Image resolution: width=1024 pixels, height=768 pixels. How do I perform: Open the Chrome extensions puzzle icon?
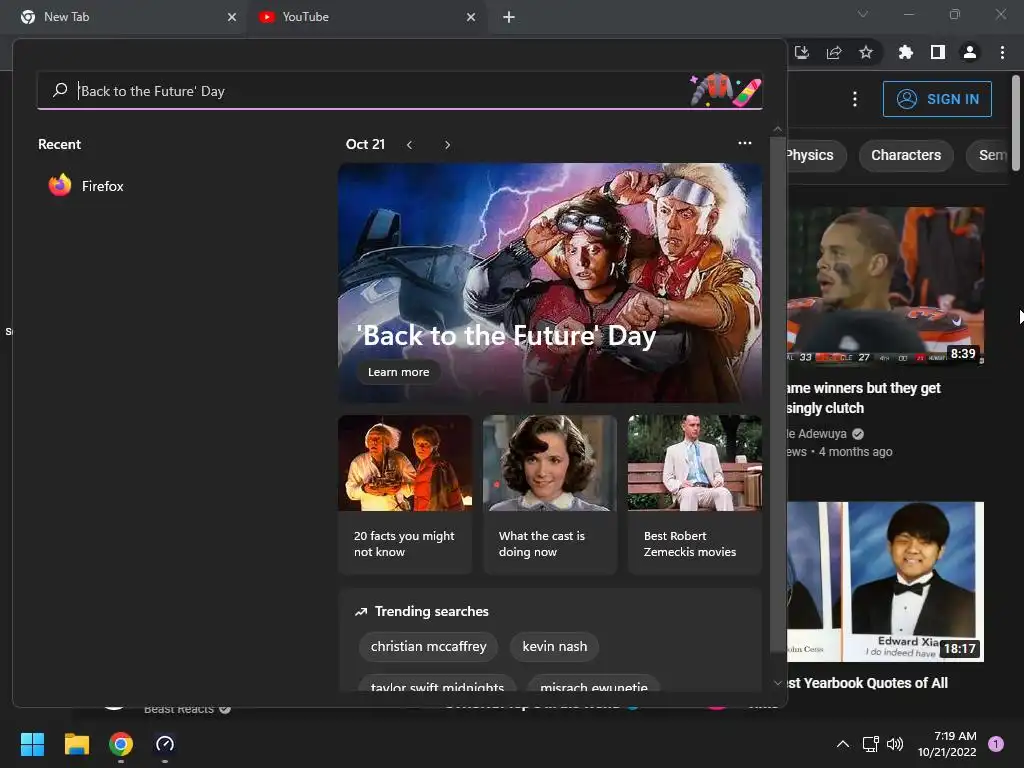point(906,52)
